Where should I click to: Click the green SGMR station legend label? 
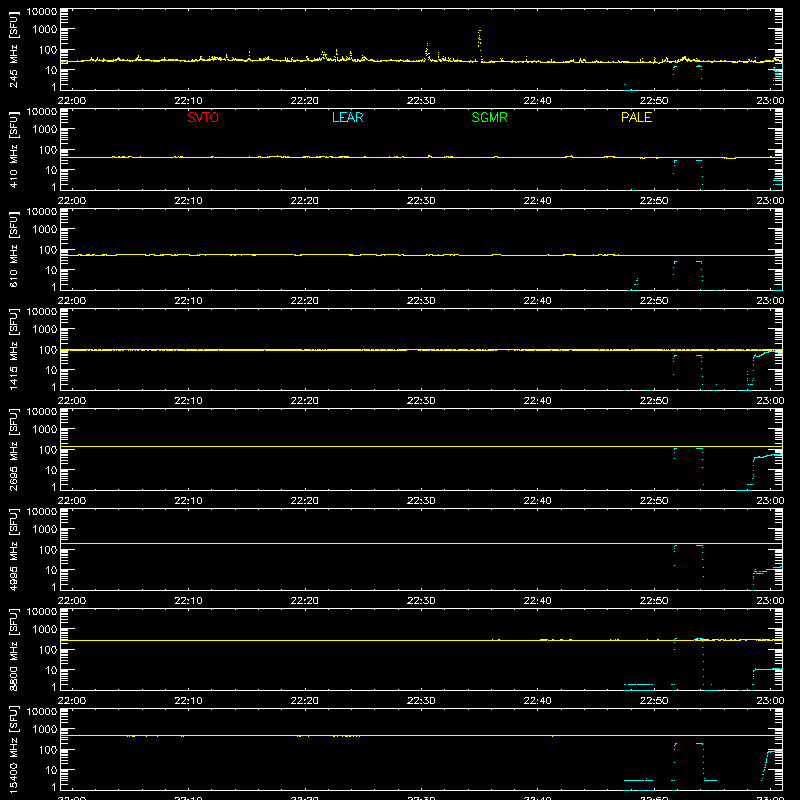(489, 117)
